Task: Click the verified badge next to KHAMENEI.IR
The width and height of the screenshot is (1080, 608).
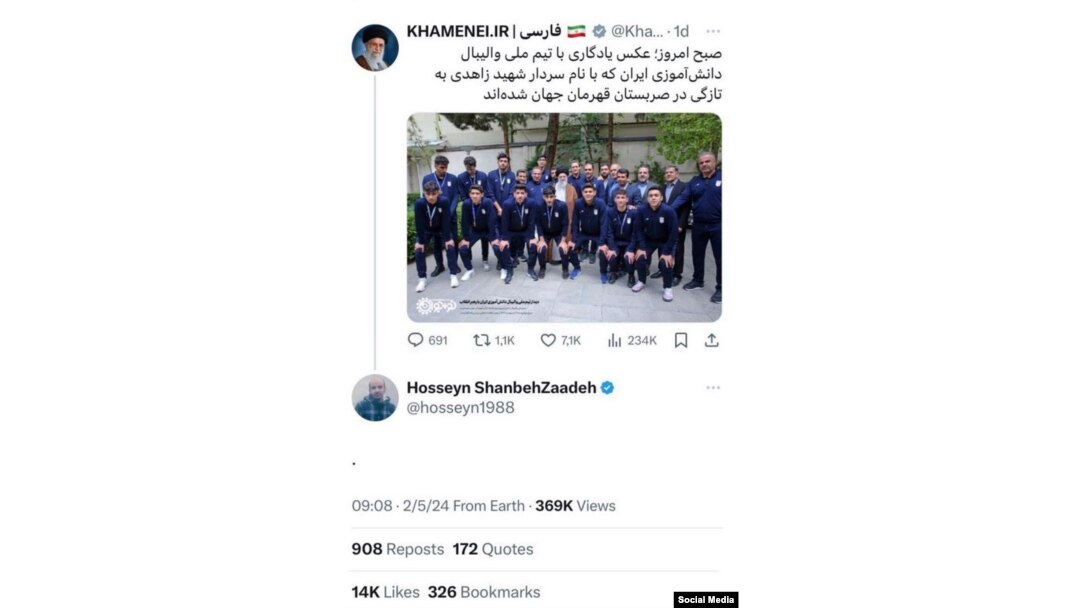Action: (599, 31)
